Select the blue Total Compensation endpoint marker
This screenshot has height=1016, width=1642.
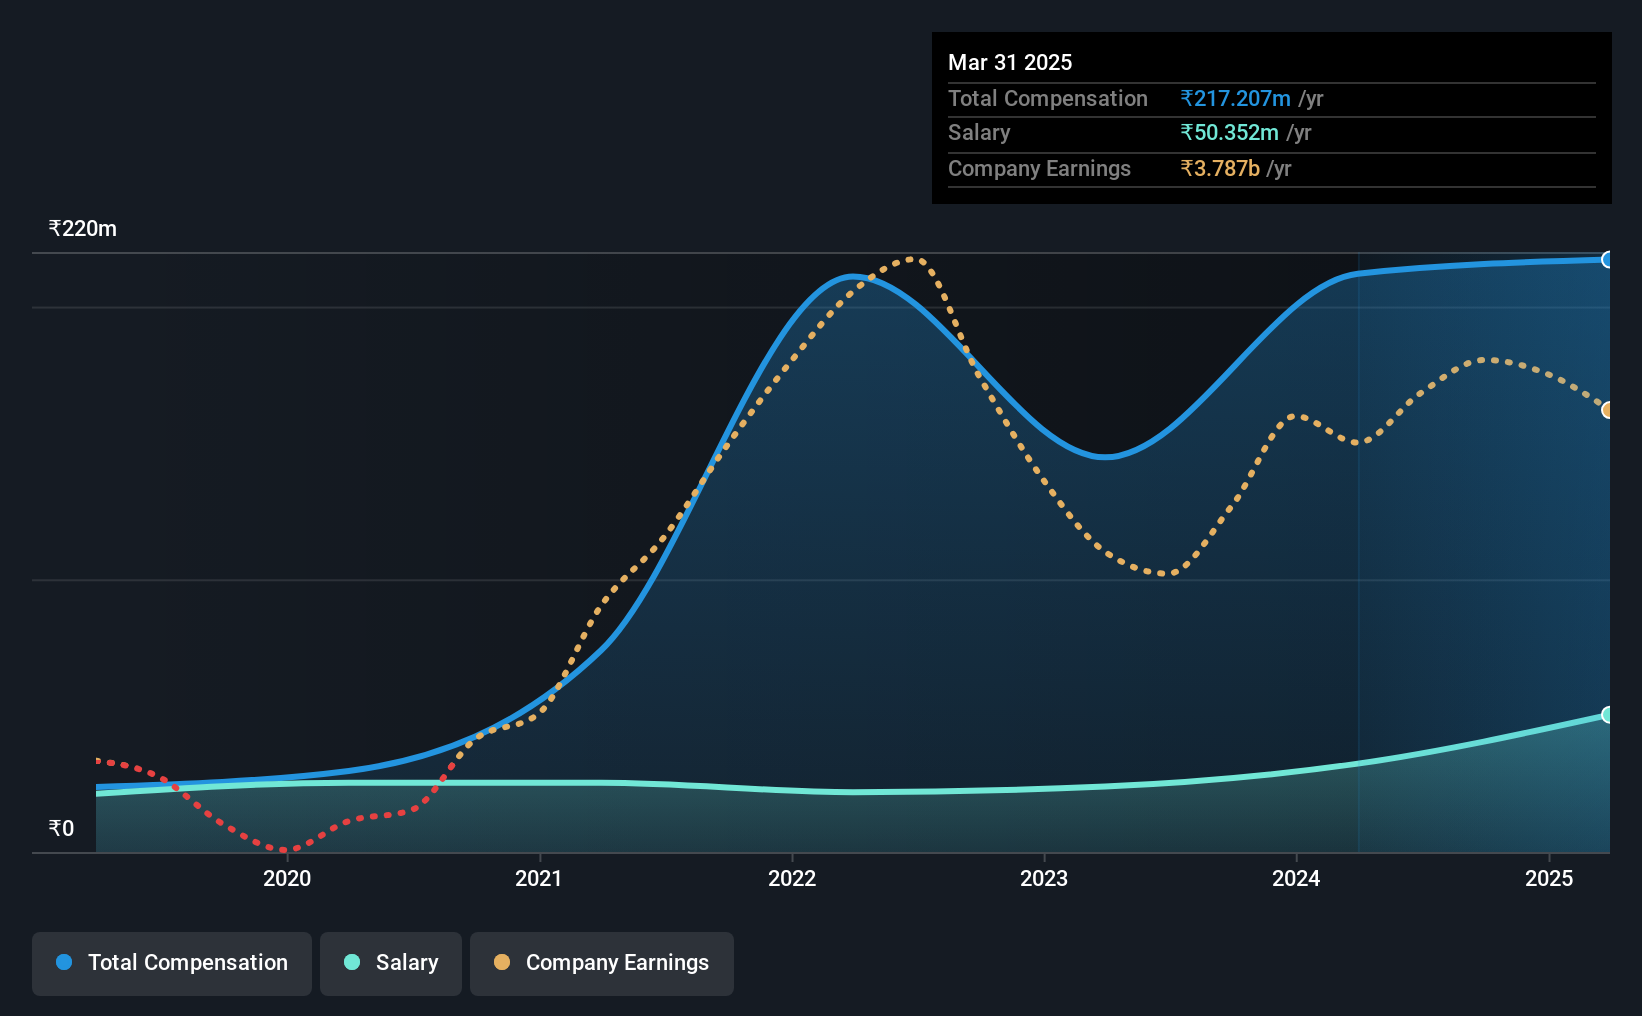click(1608, 260)
